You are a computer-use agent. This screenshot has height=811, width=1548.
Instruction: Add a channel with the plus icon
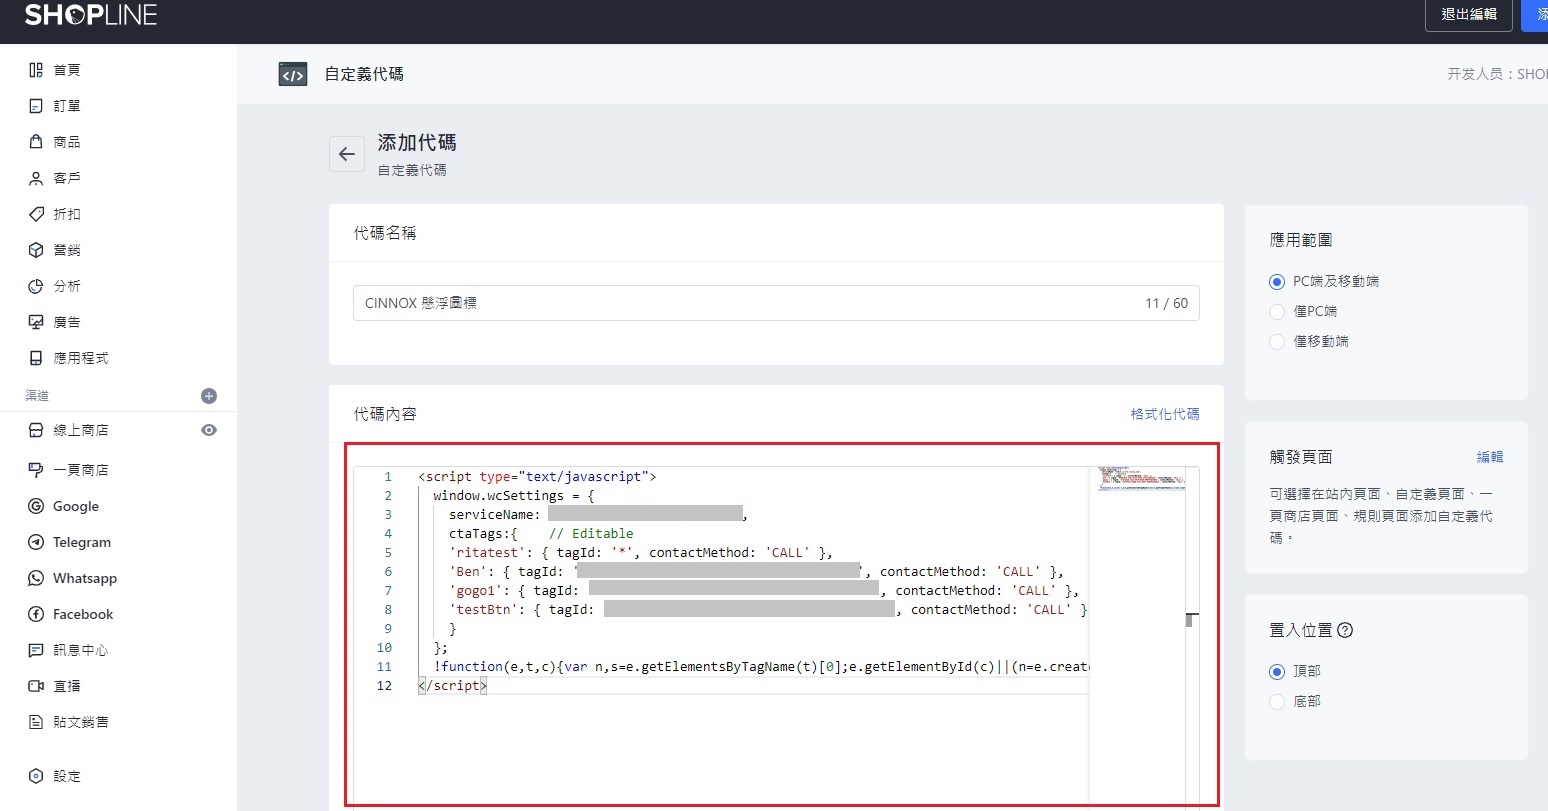point(209,396)
